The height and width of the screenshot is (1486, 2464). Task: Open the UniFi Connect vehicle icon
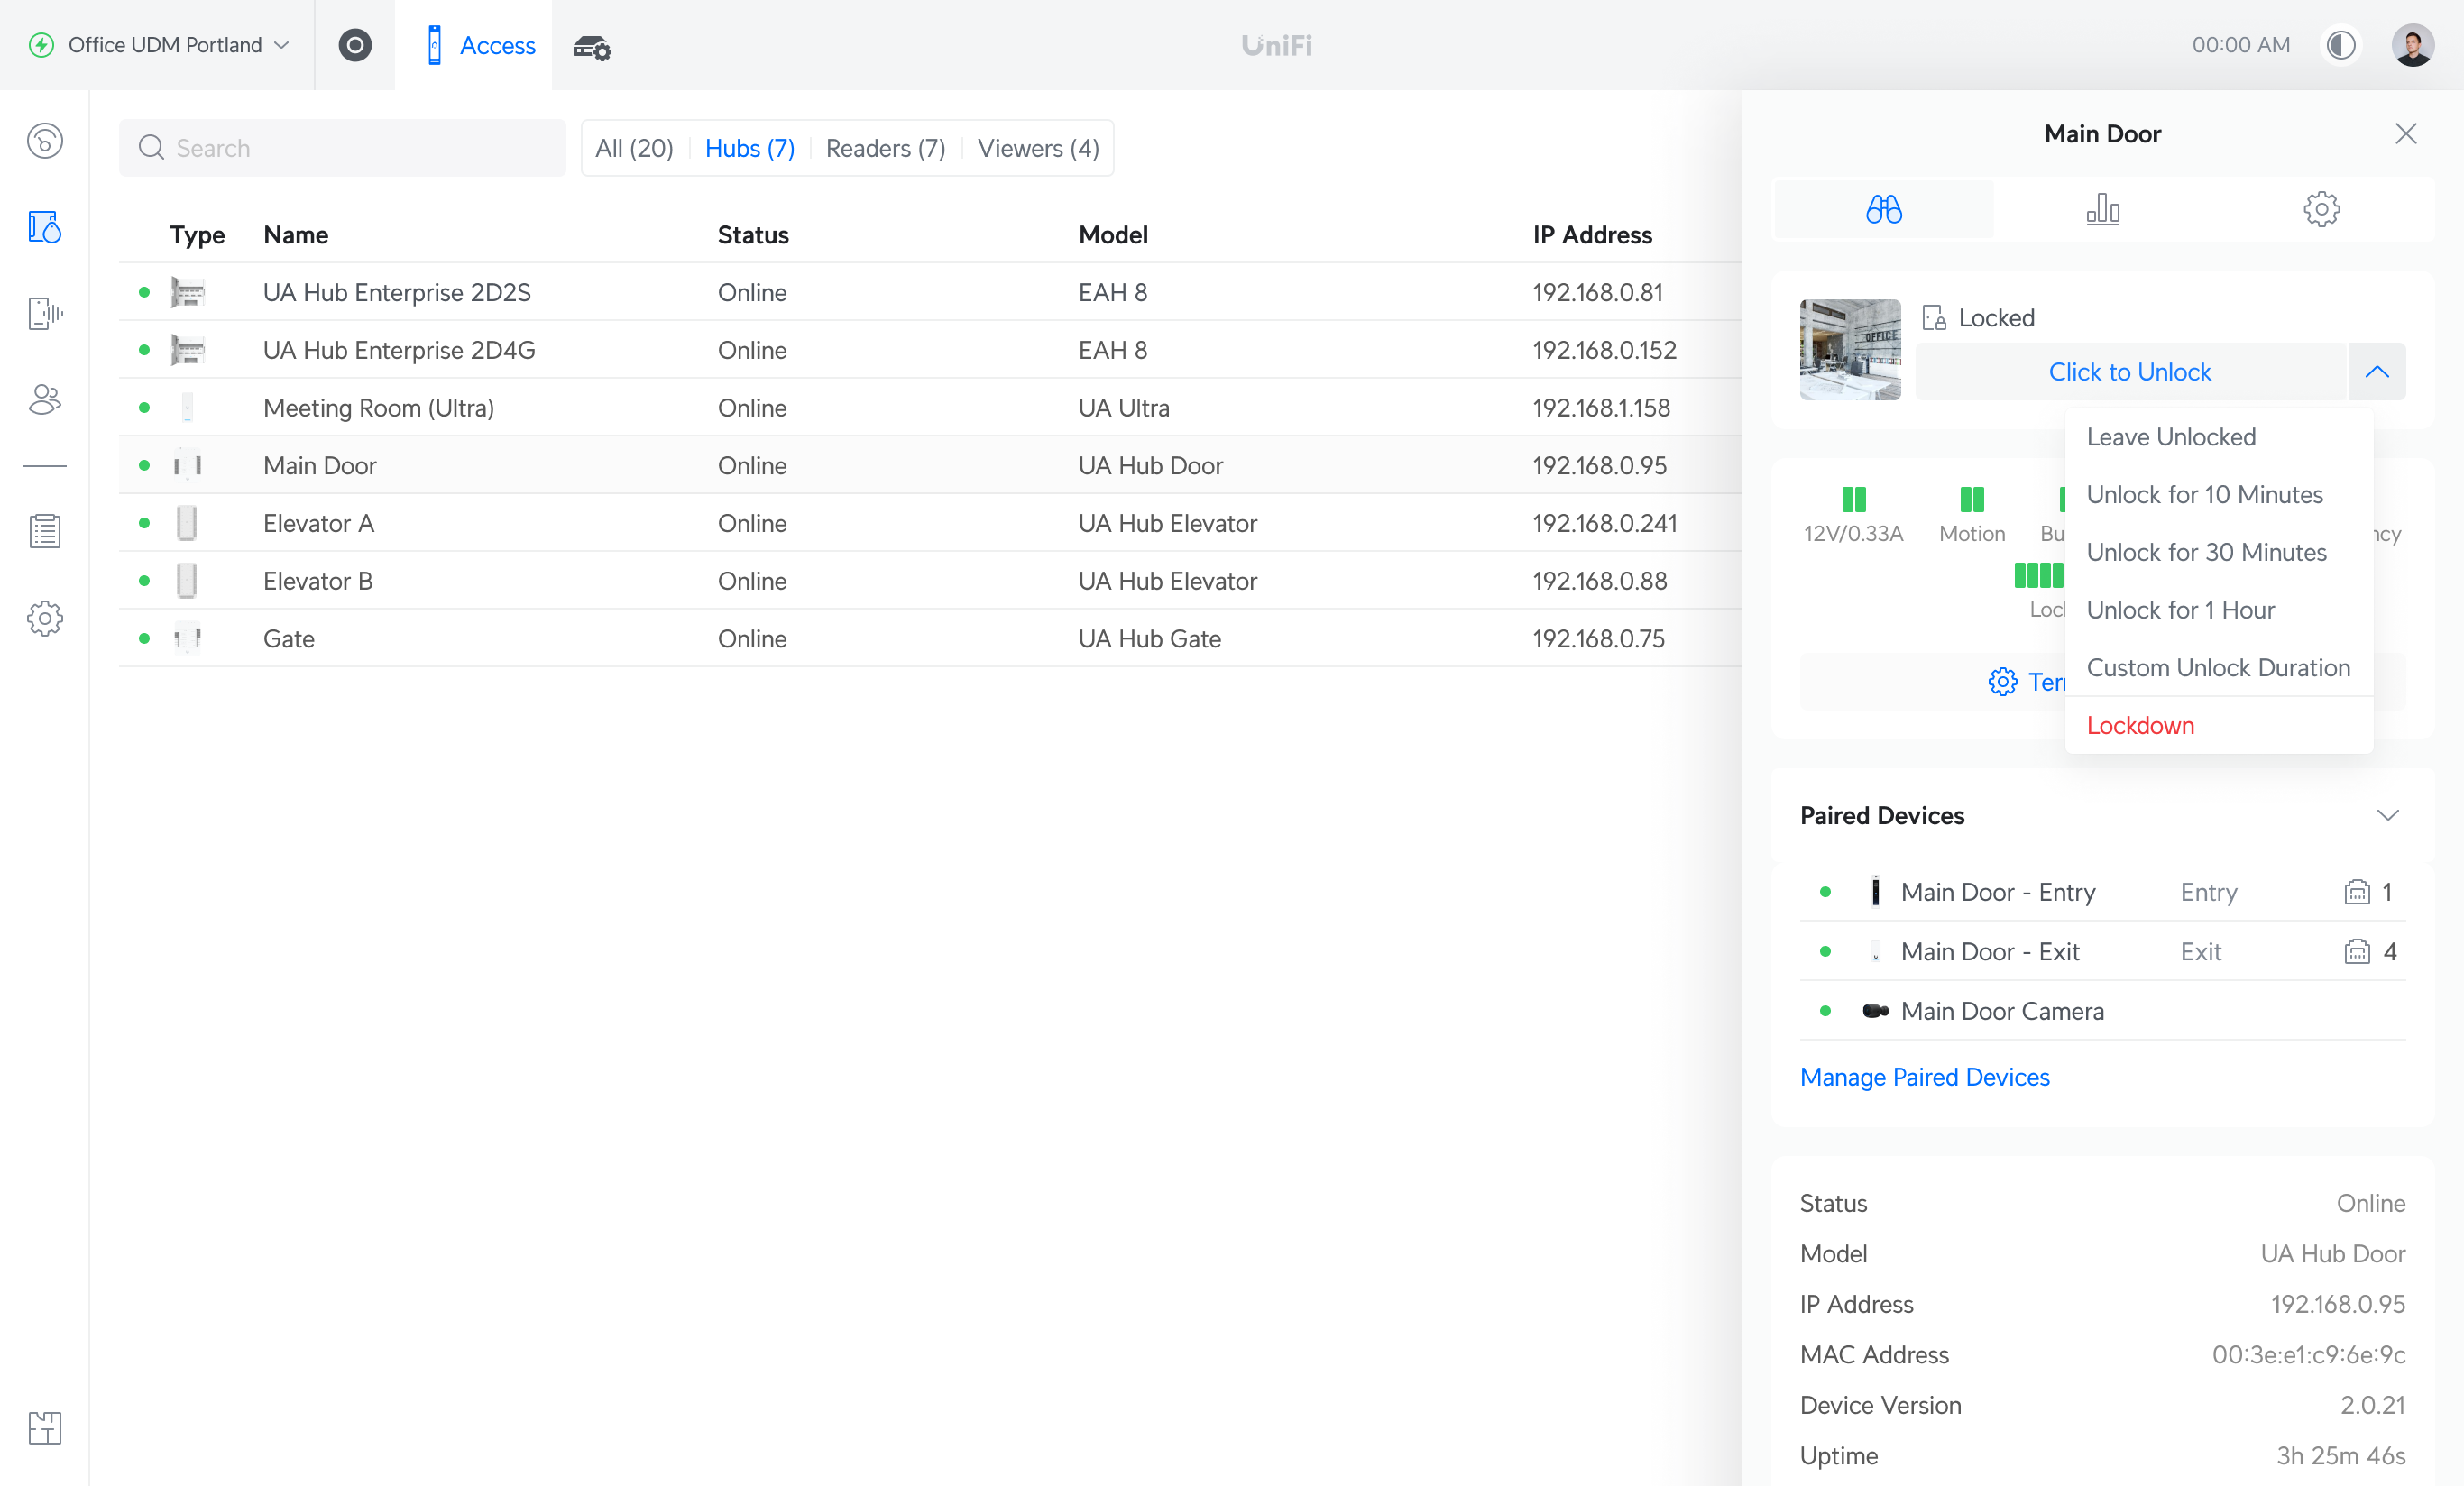pyautogui.click(x=592, y=46)
